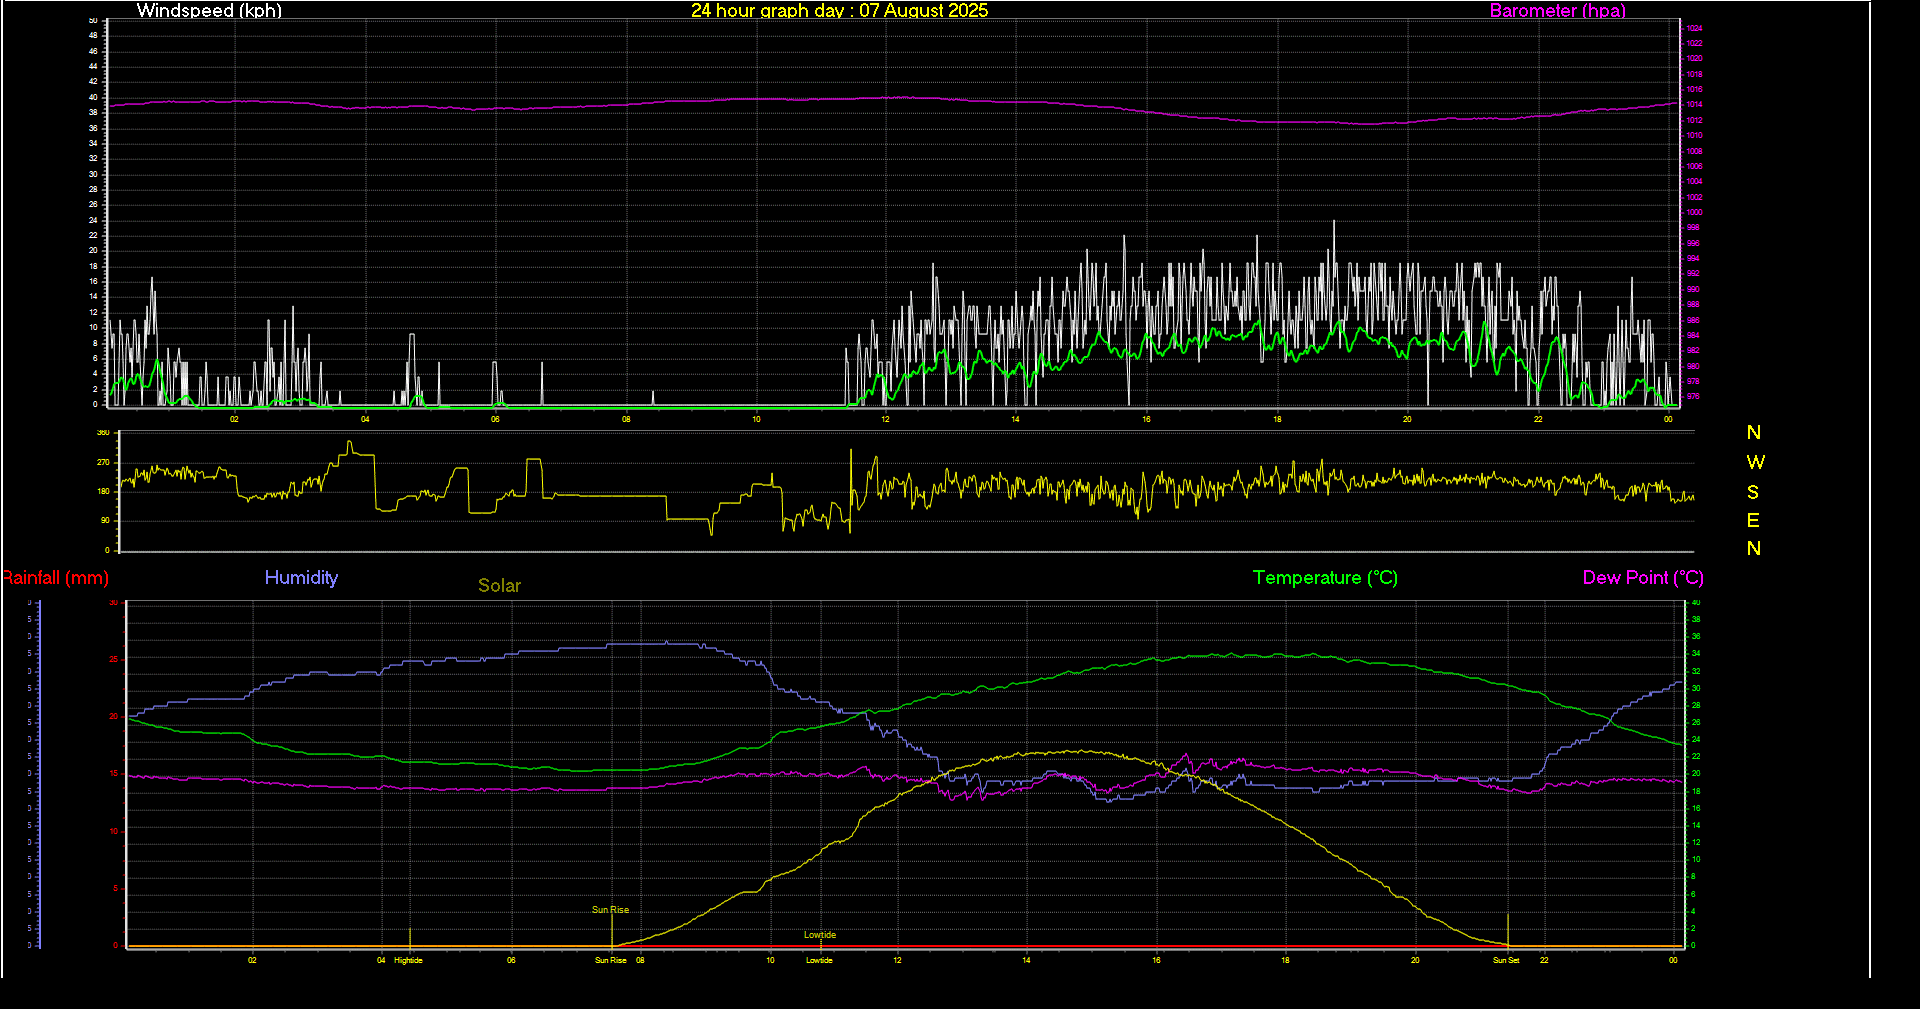Click hour '06' under the temperature graph
This screenshot has width=1920, height=1009.
click(x=511, y=960)
